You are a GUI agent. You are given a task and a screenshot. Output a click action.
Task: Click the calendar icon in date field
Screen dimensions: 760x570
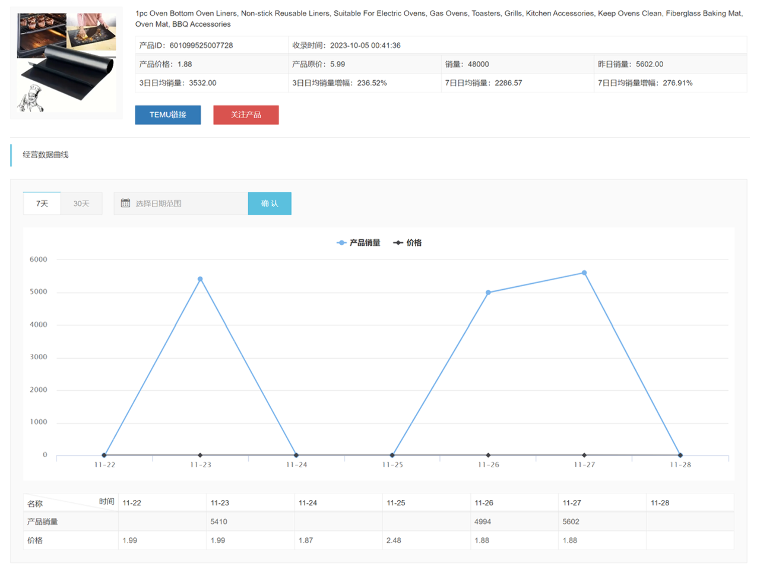point(126,203)
